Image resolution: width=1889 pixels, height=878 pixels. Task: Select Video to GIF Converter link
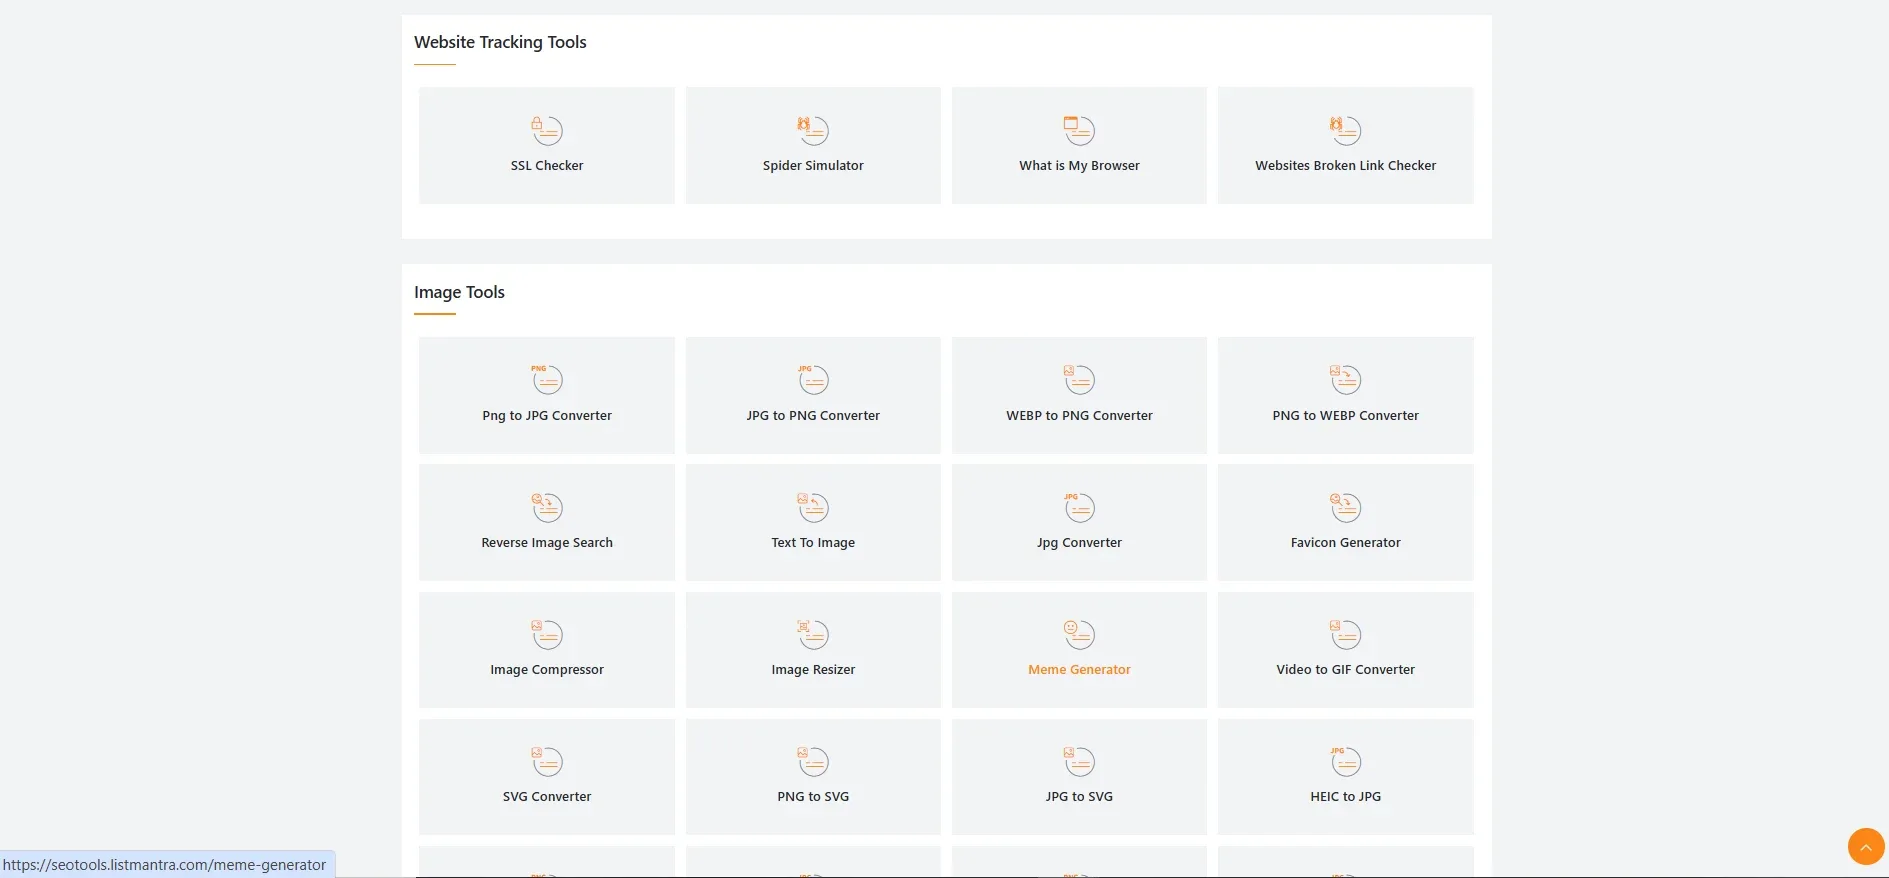point(1345,670)
